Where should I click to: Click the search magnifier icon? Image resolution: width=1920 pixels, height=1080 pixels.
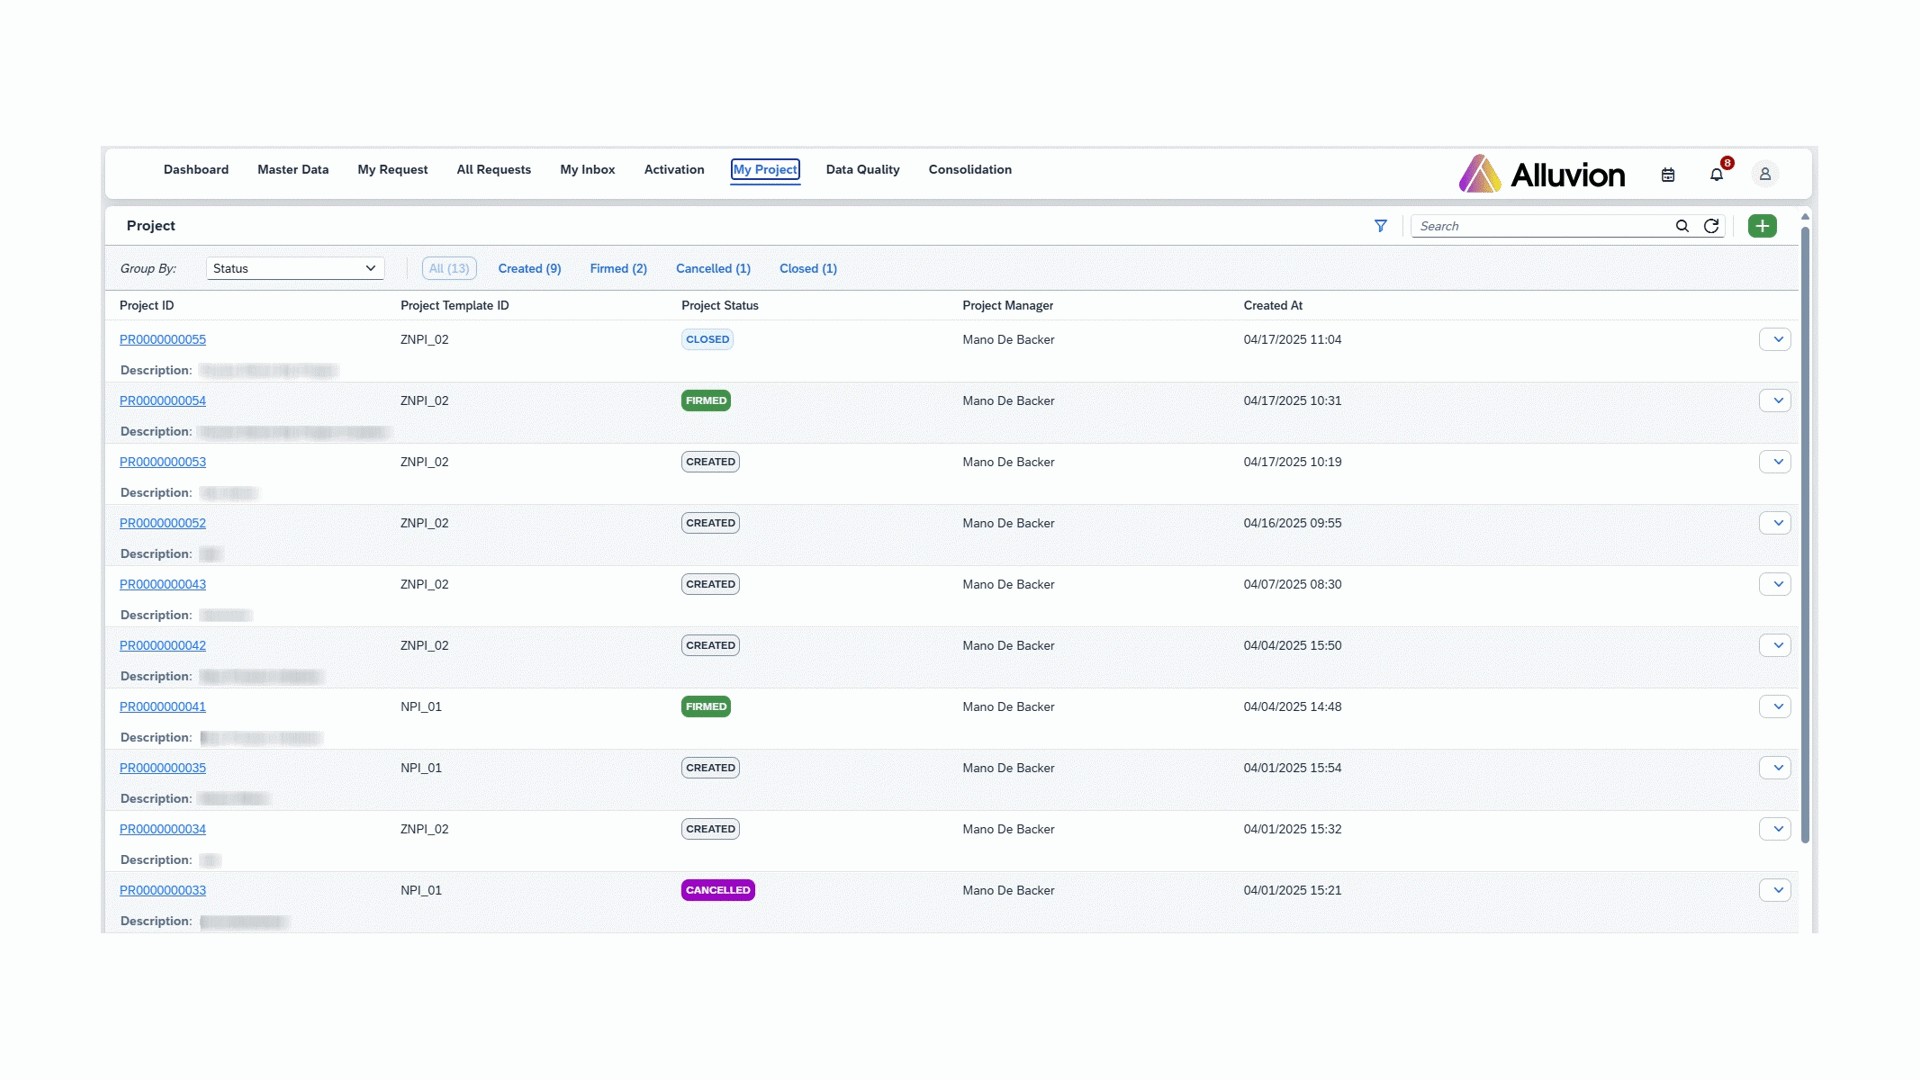coord(1682,226)
